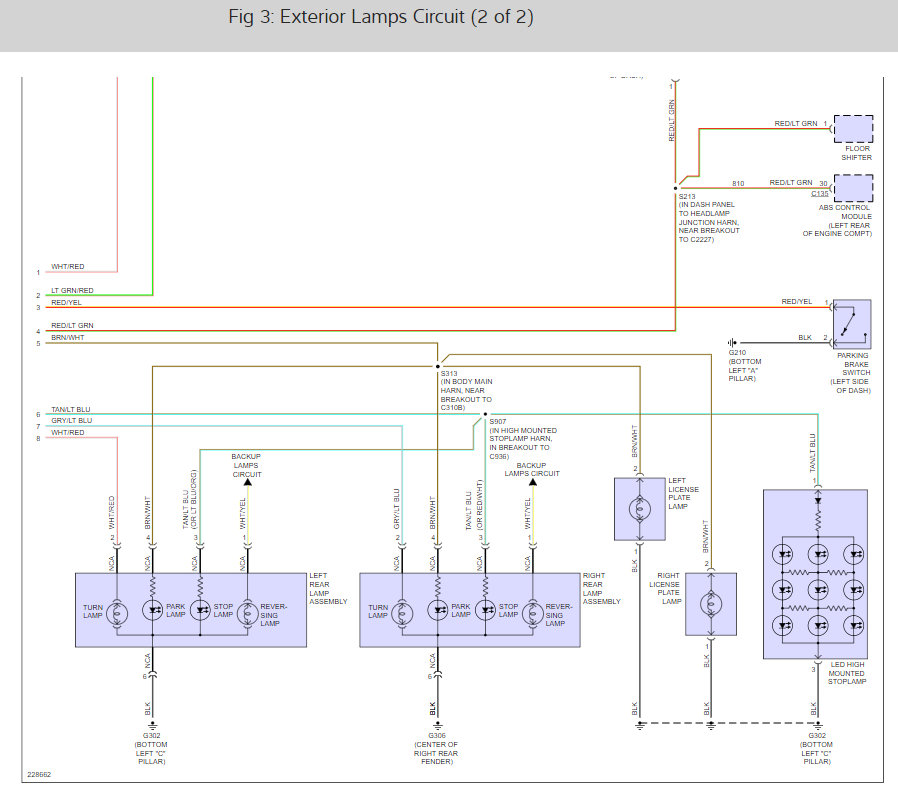Click the right Backup Lamps Circuit arrow

pos(533,482)
